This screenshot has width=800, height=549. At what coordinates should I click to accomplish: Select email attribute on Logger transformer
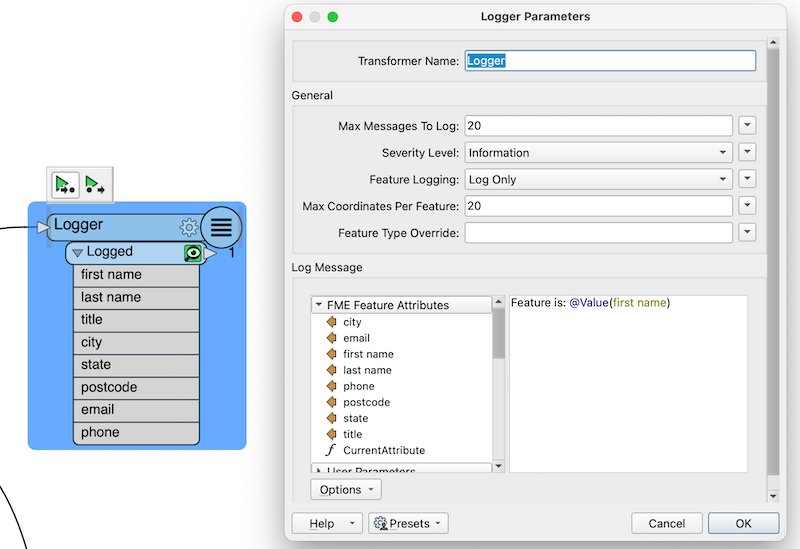[x=136, y=410]
